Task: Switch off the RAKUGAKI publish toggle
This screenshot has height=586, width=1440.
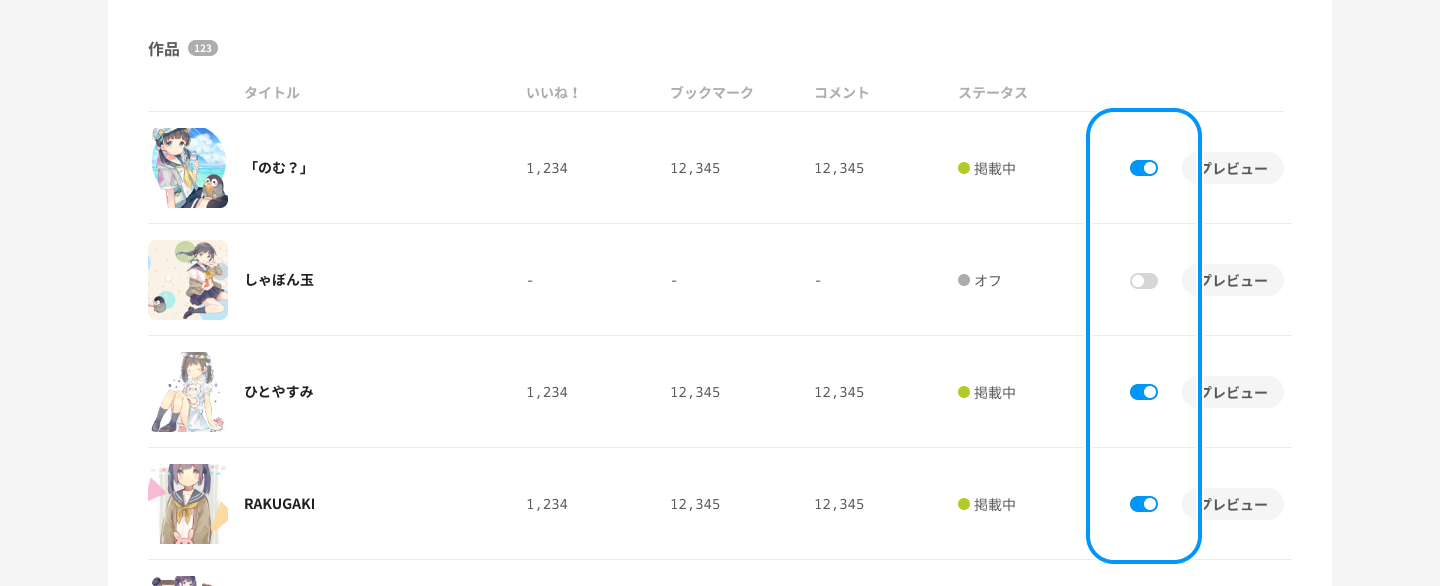Action: (x=1143, y=504)
